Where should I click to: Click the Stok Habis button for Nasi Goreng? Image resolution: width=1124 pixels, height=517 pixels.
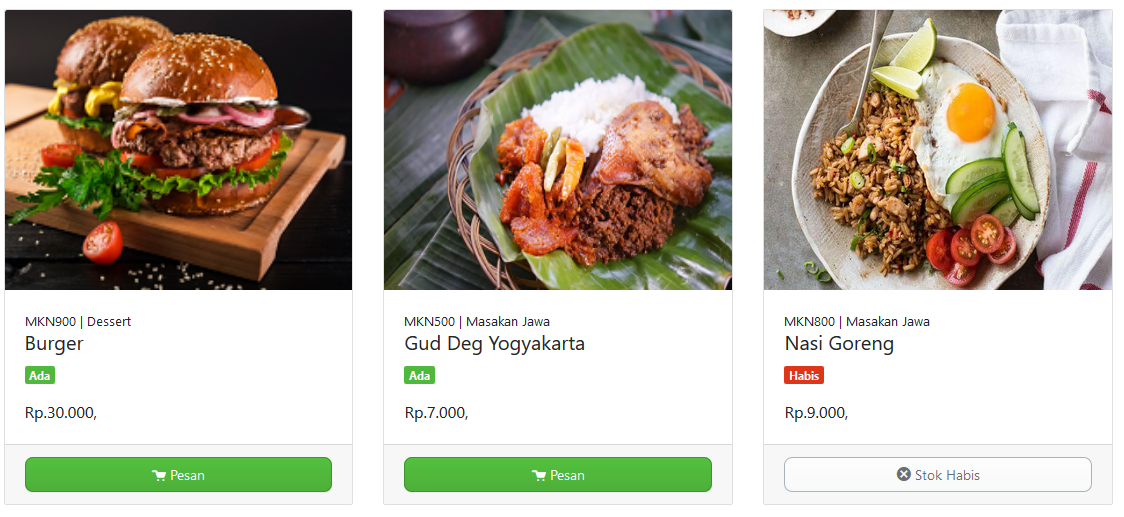938,475
